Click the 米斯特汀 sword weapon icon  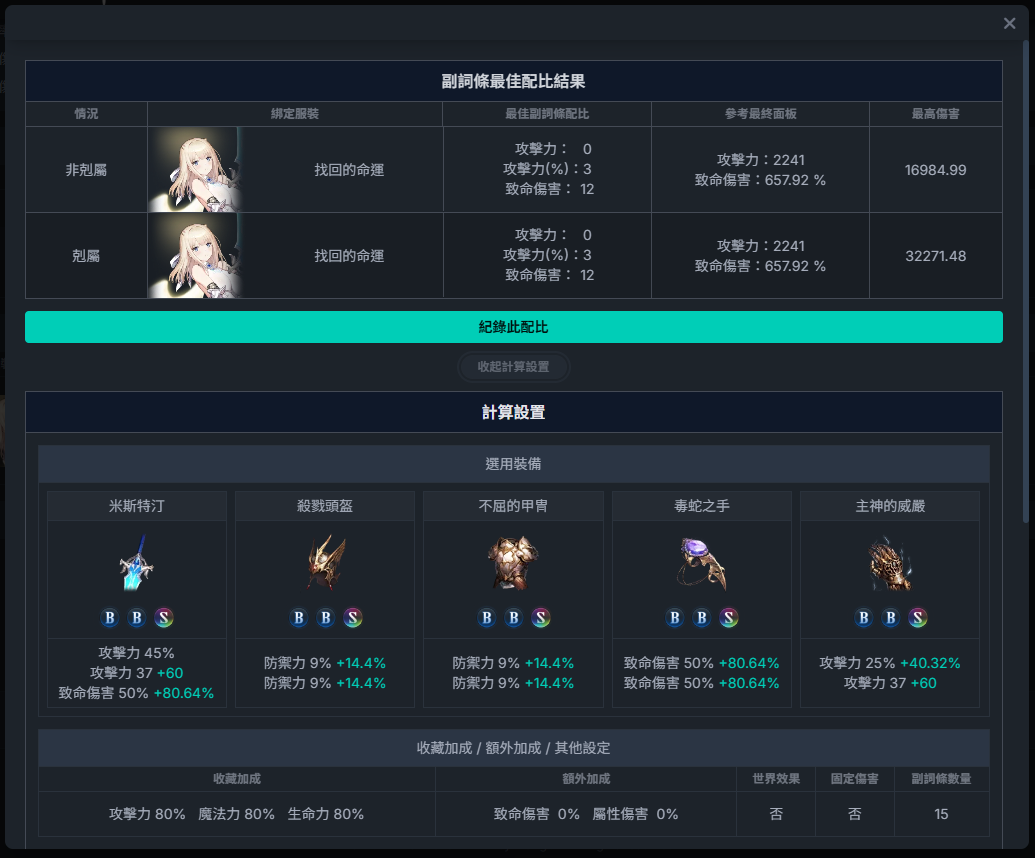click(137, 563)
